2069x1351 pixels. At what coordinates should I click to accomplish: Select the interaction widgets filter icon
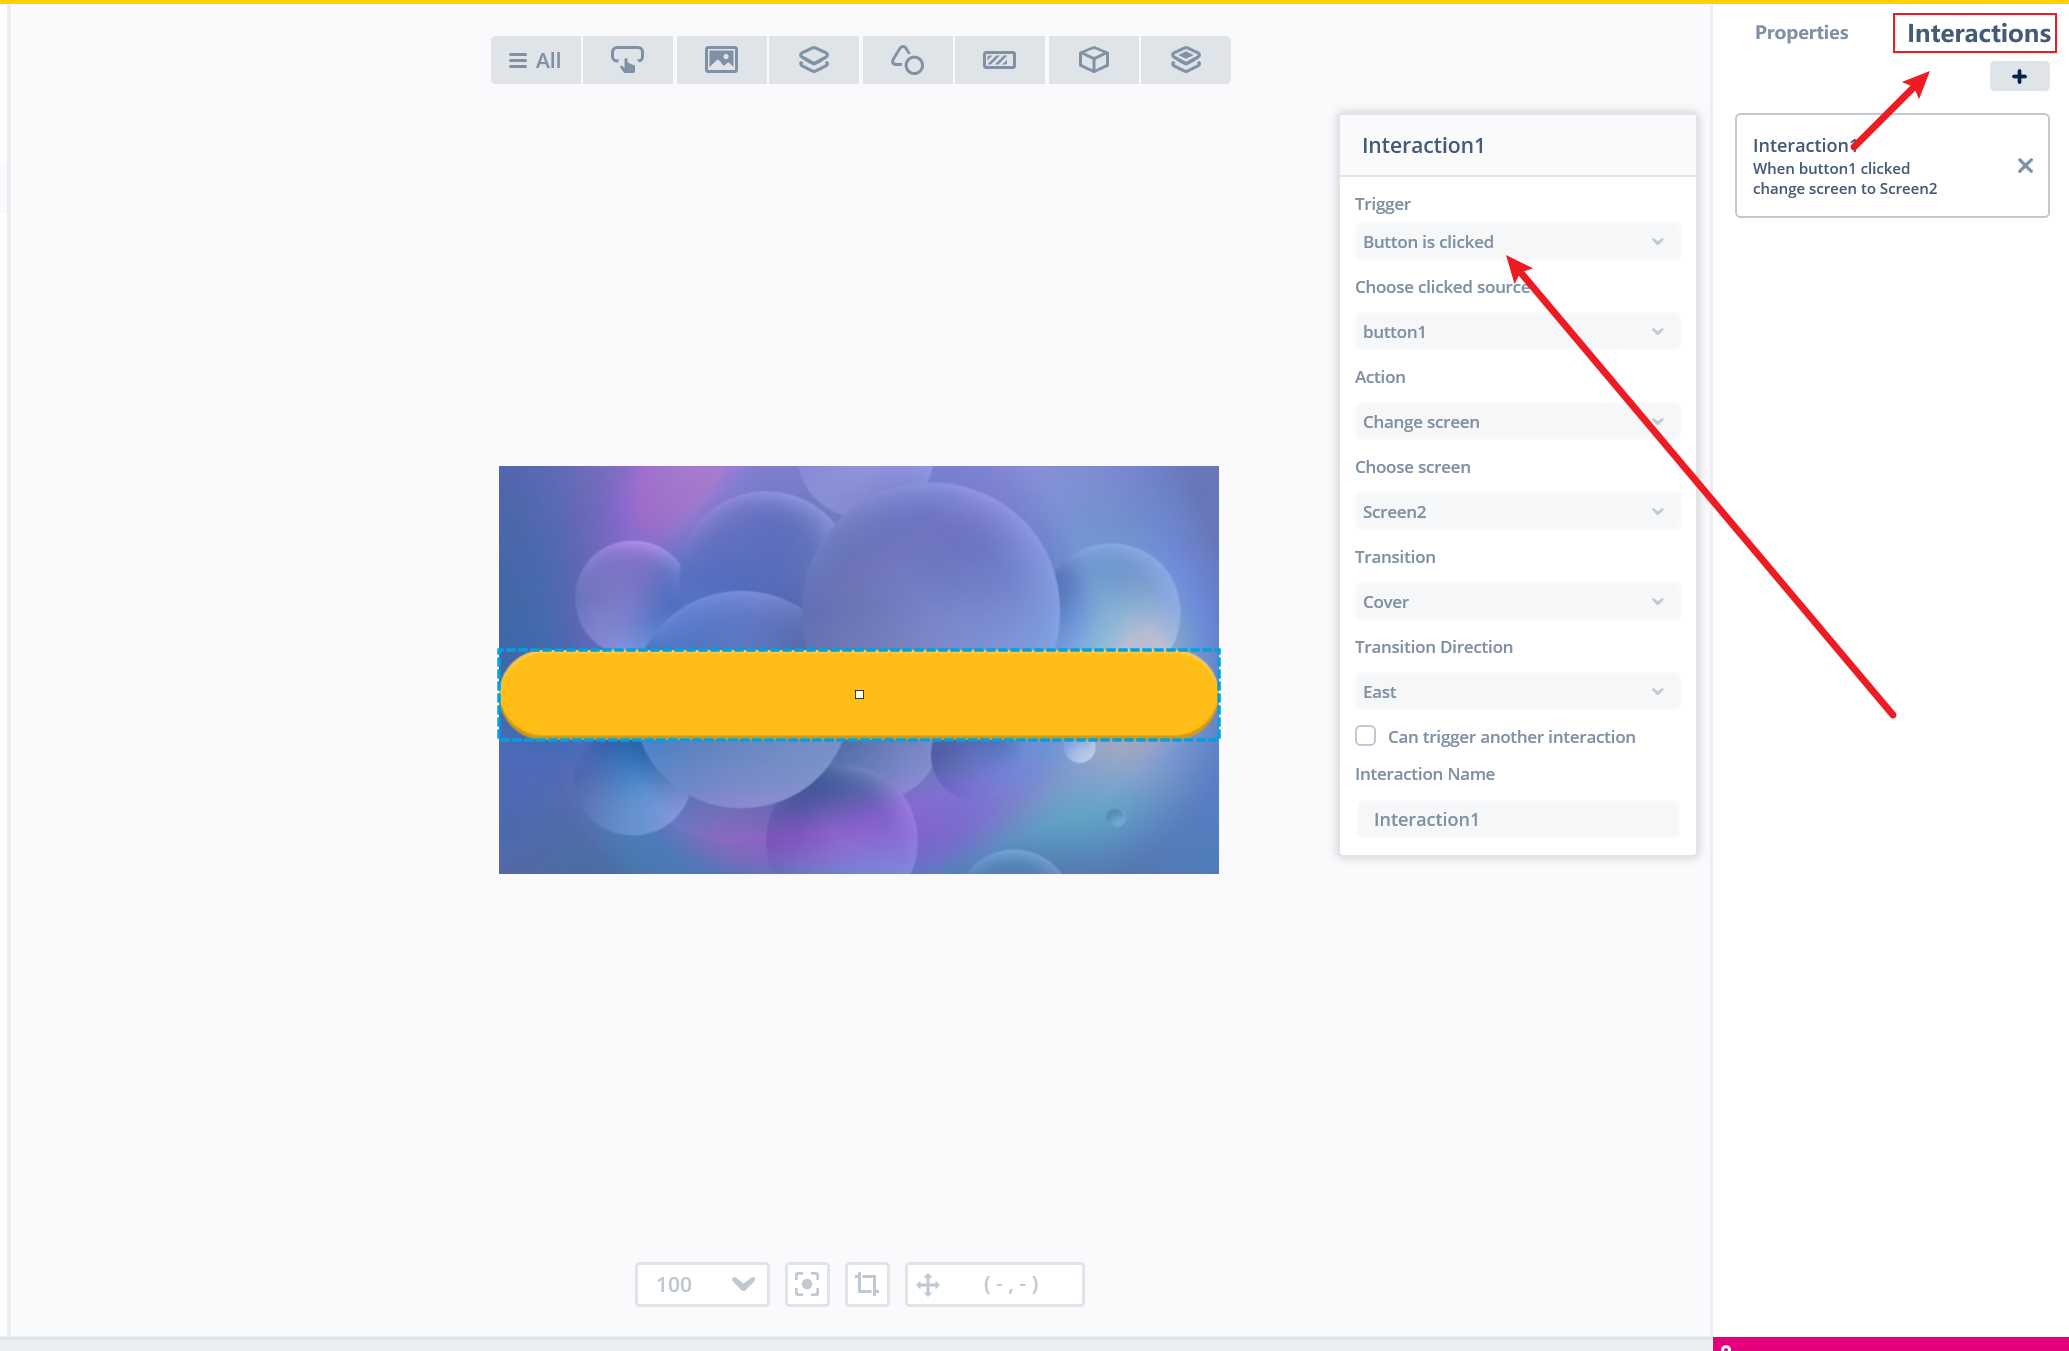point(627,60)
